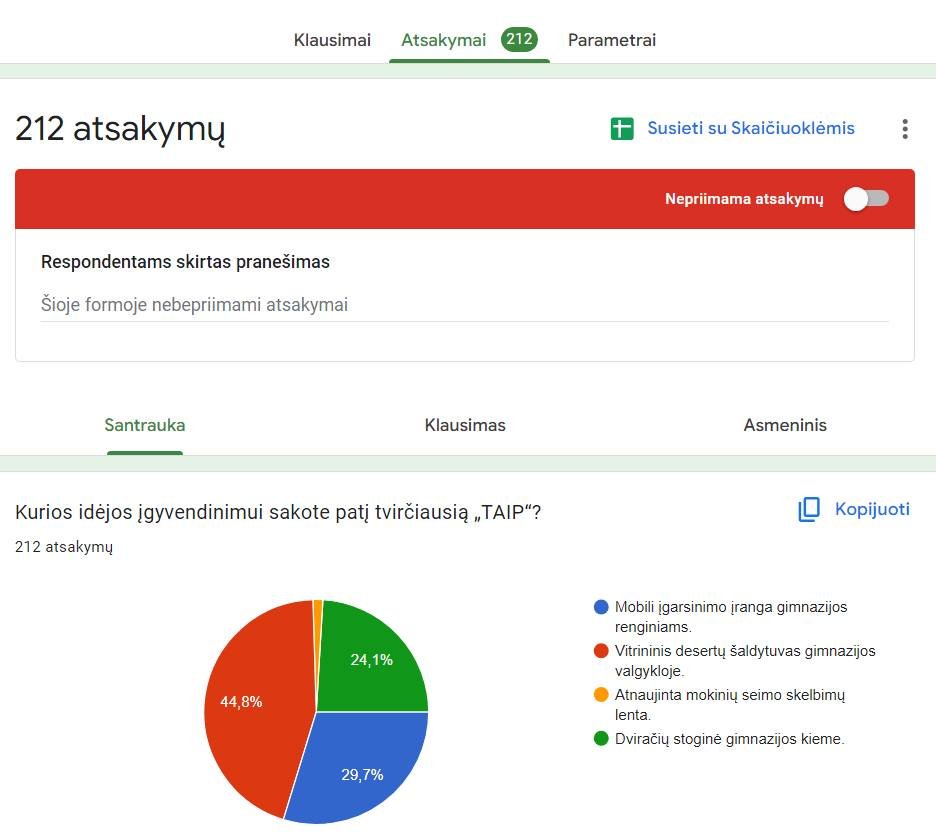Edit the respondent message text field

click(x=464, y=305)
